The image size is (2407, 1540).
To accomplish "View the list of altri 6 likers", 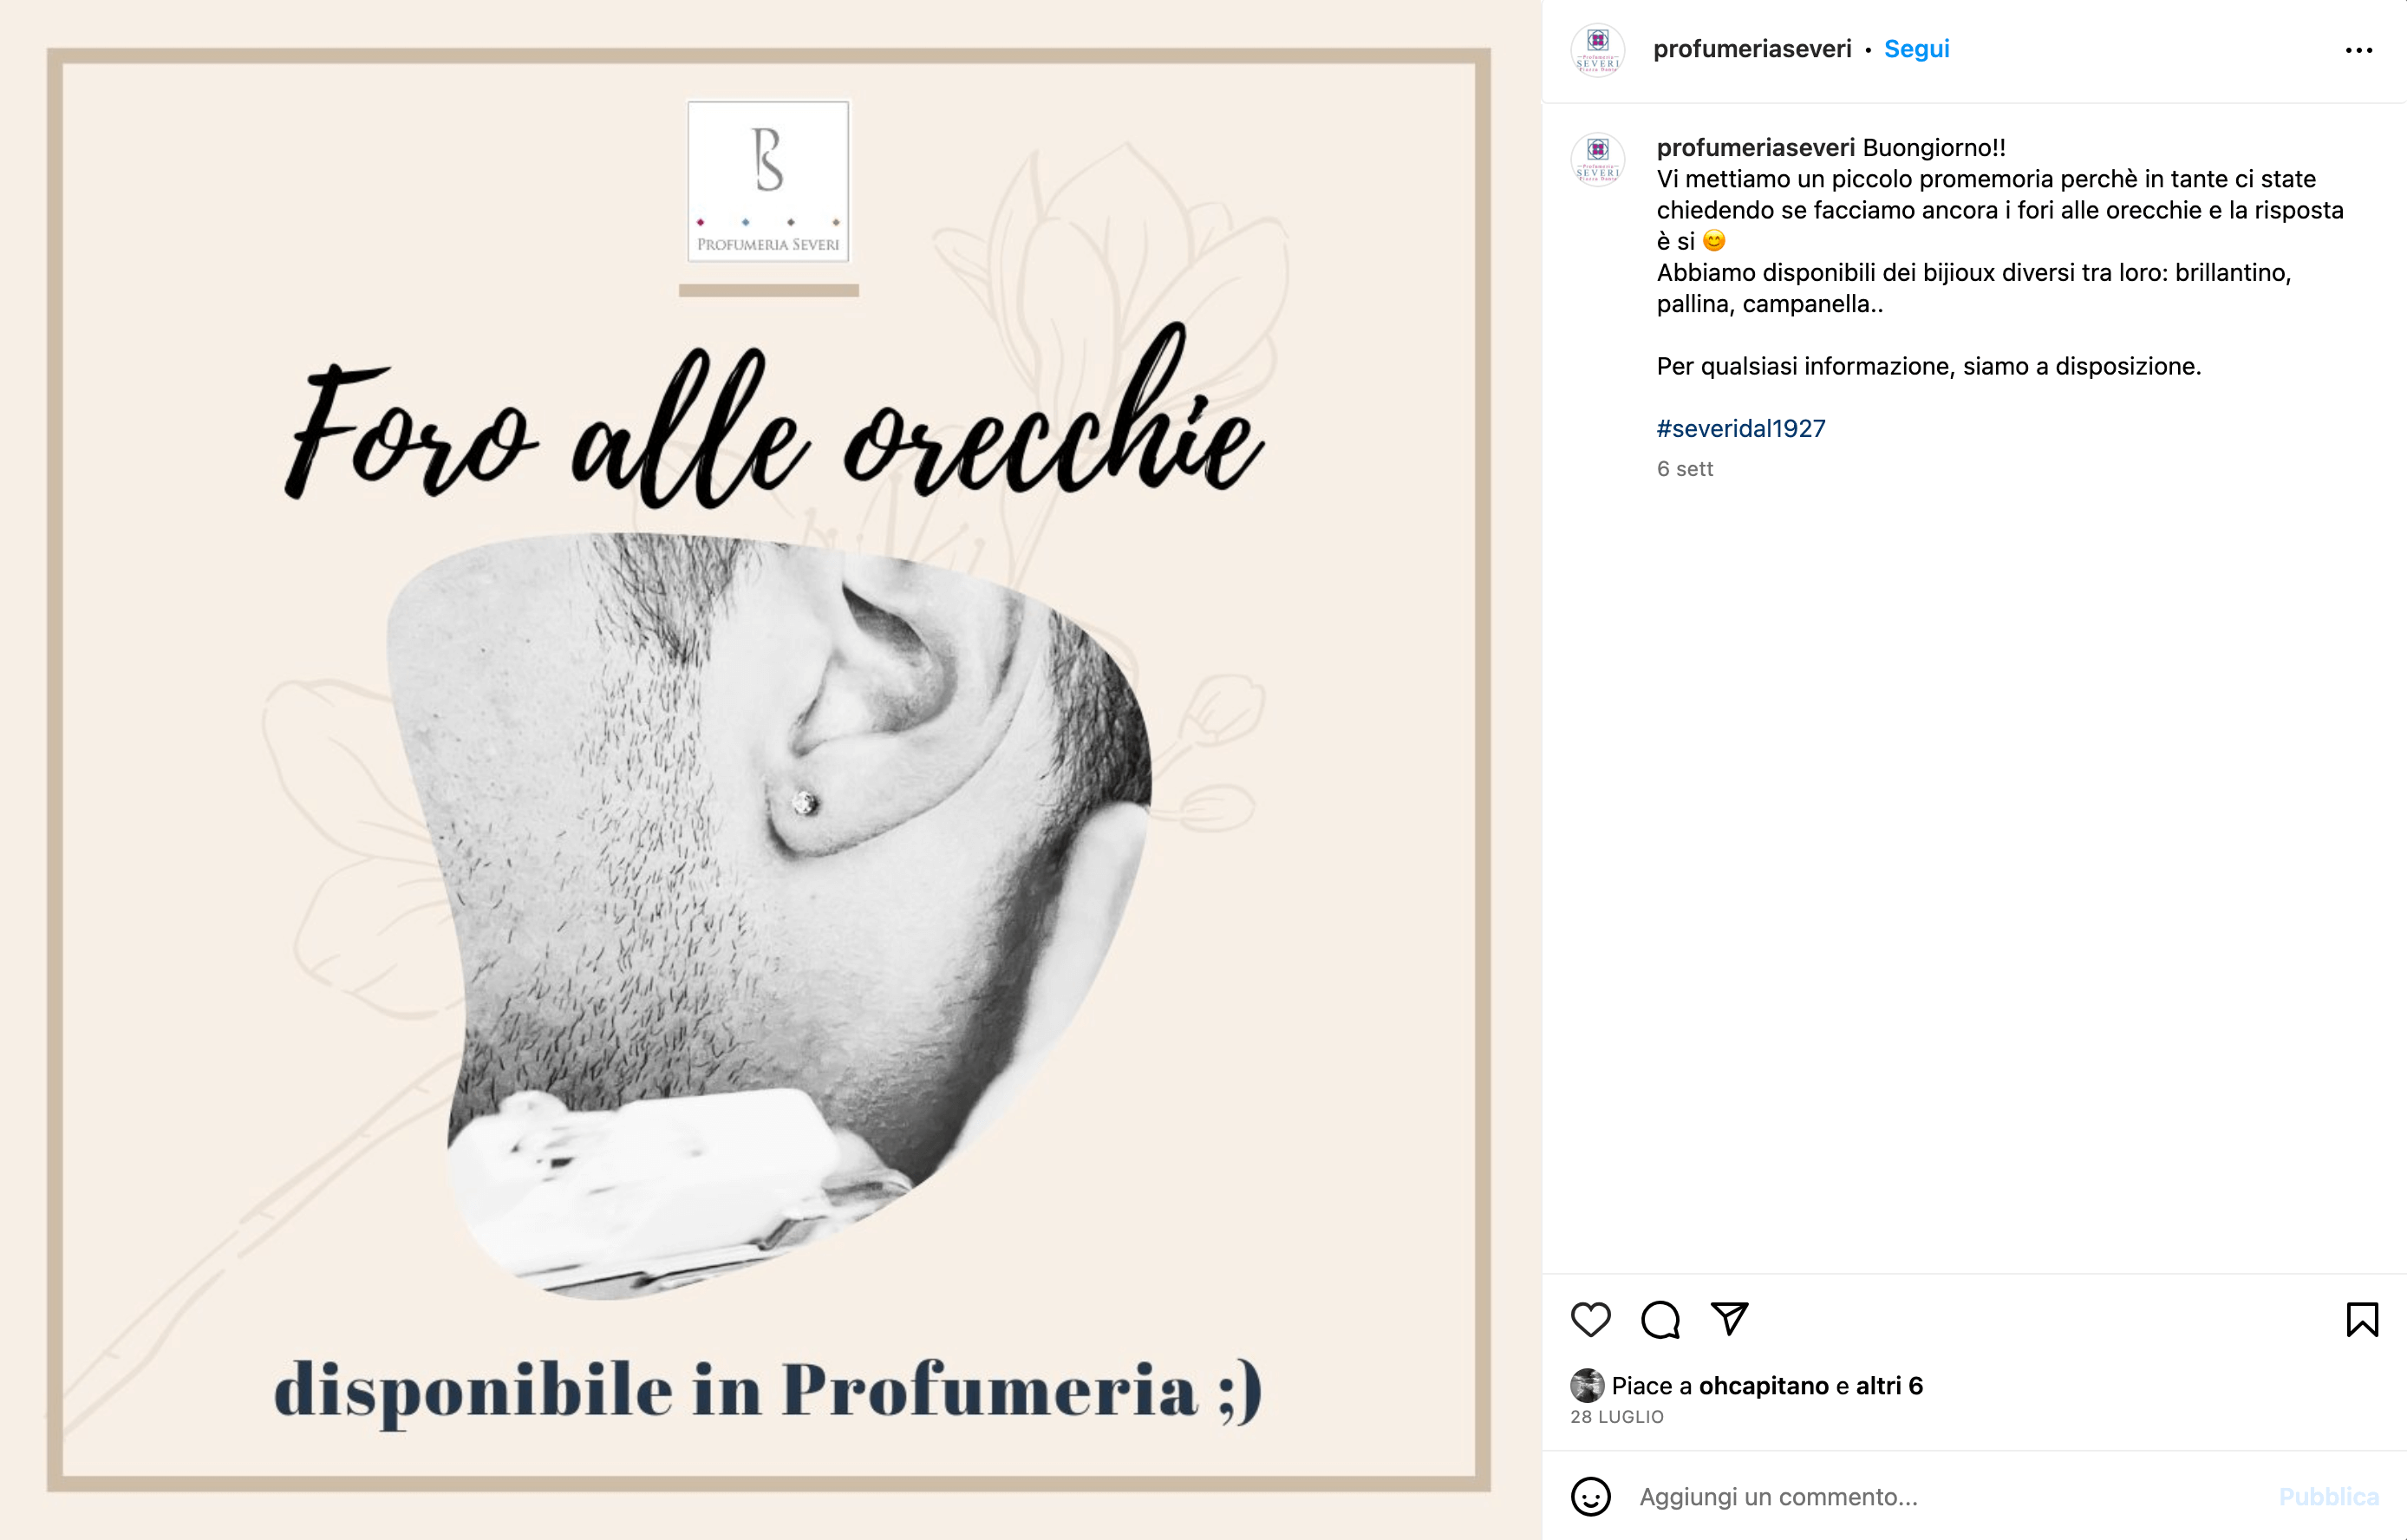I will click(x=1889, y=1386).
